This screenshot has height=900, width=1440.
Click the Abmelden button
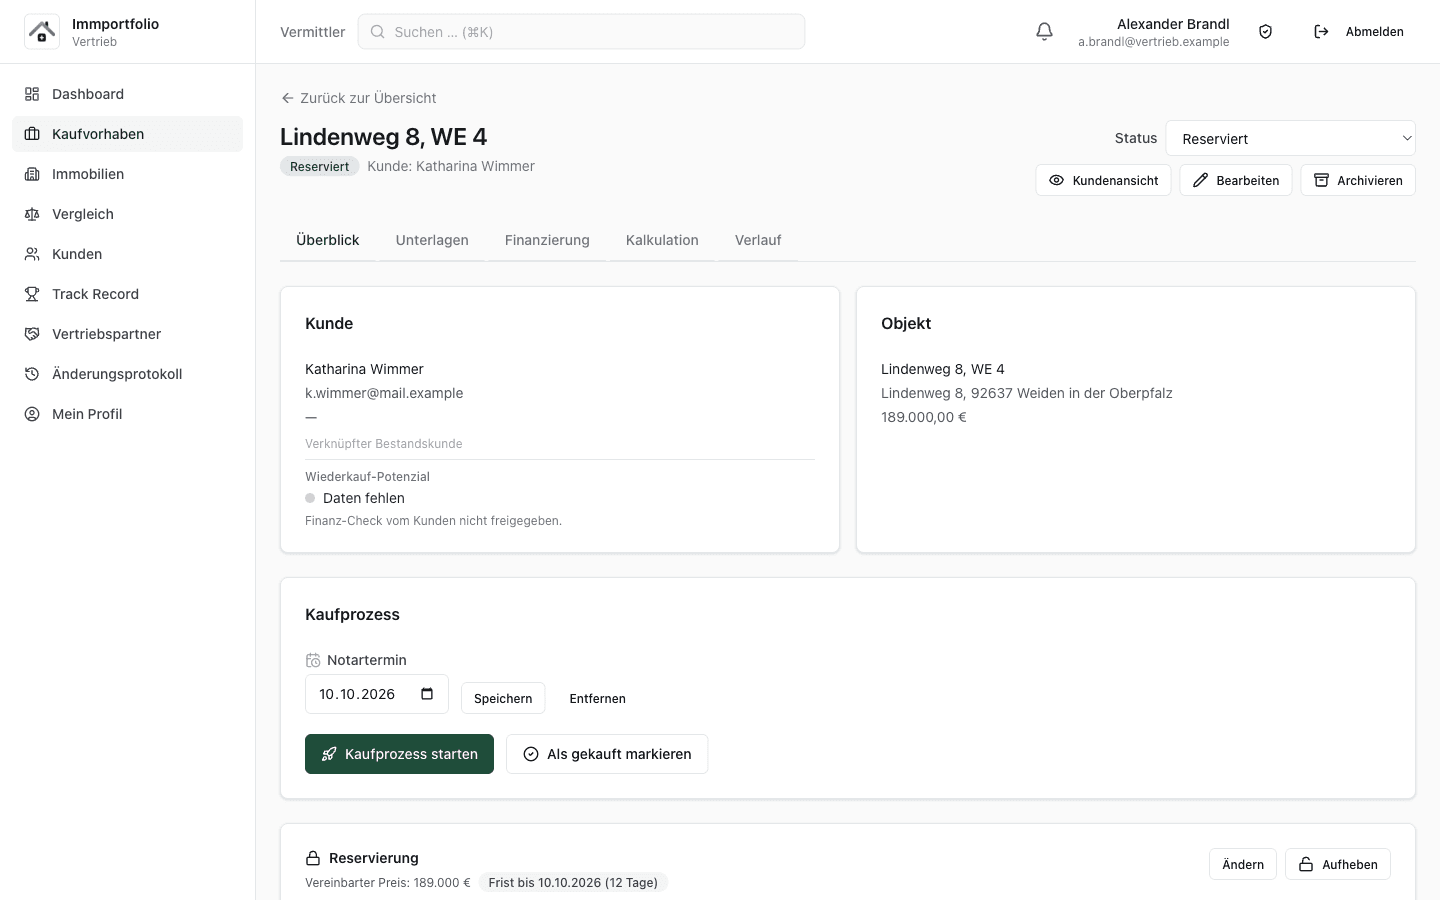click(1358, 32)
